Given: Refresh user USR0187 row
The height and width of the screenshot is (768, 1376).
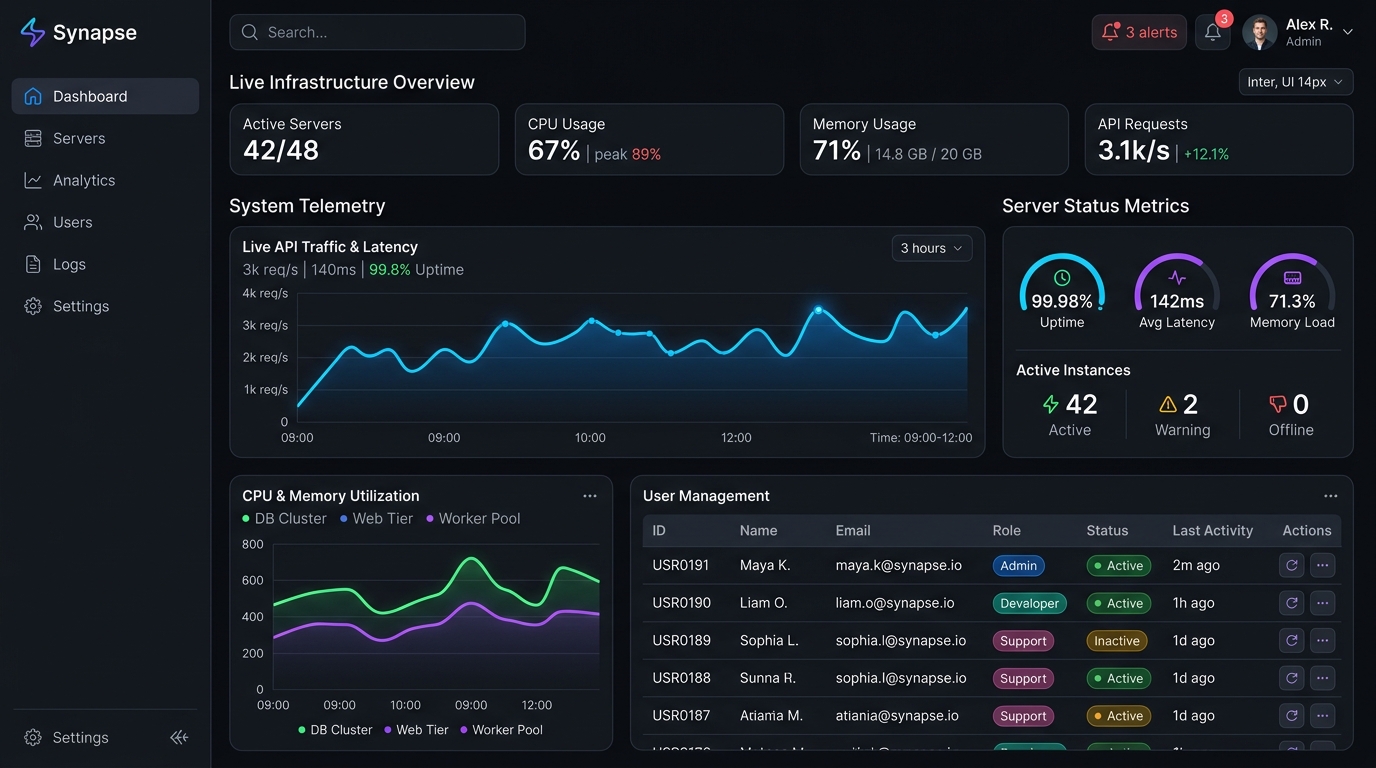Looking at the screenshot, I should point(1292,716).
